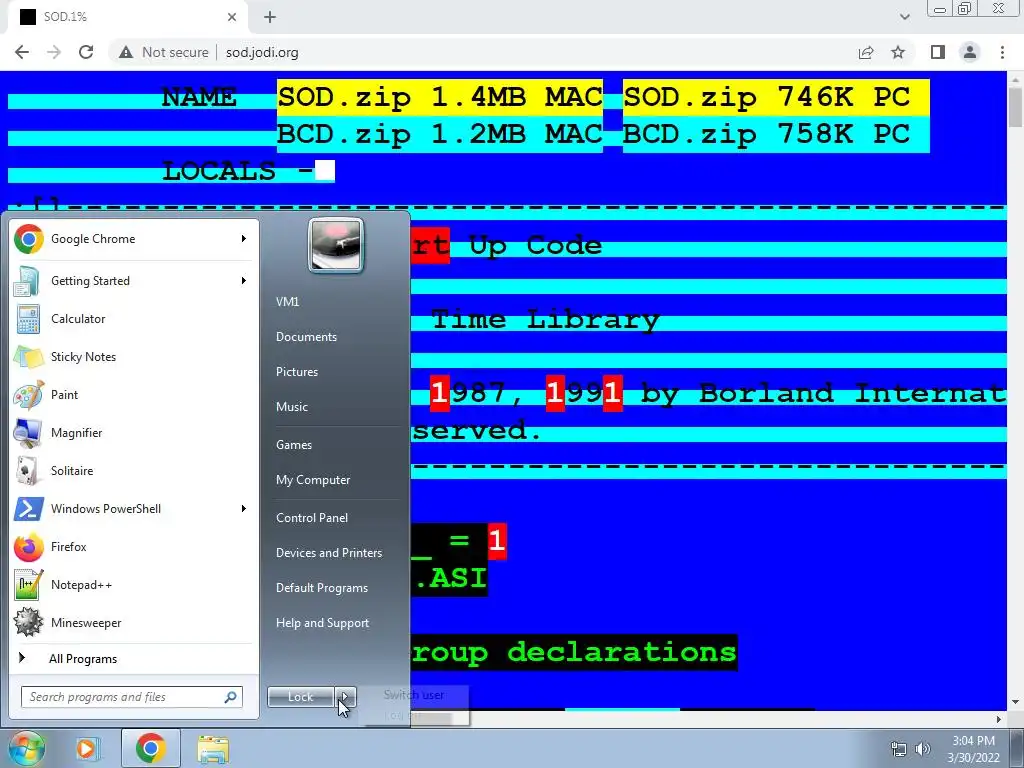Click Chrome icon in taskbar
The height and width of the screenshot is (768, 1024).
(x=150, y=748)
